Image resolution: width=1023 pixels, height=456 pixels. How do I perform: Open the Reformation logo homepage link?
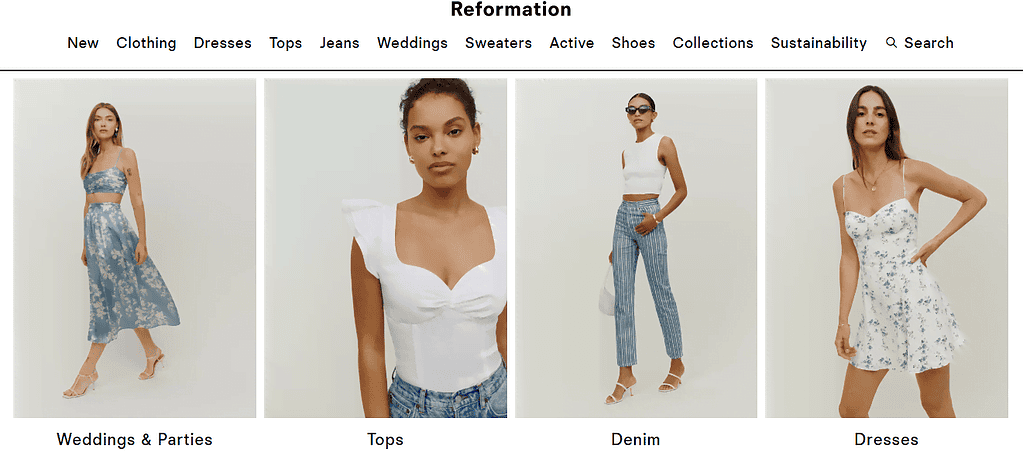tap(511, 10)
